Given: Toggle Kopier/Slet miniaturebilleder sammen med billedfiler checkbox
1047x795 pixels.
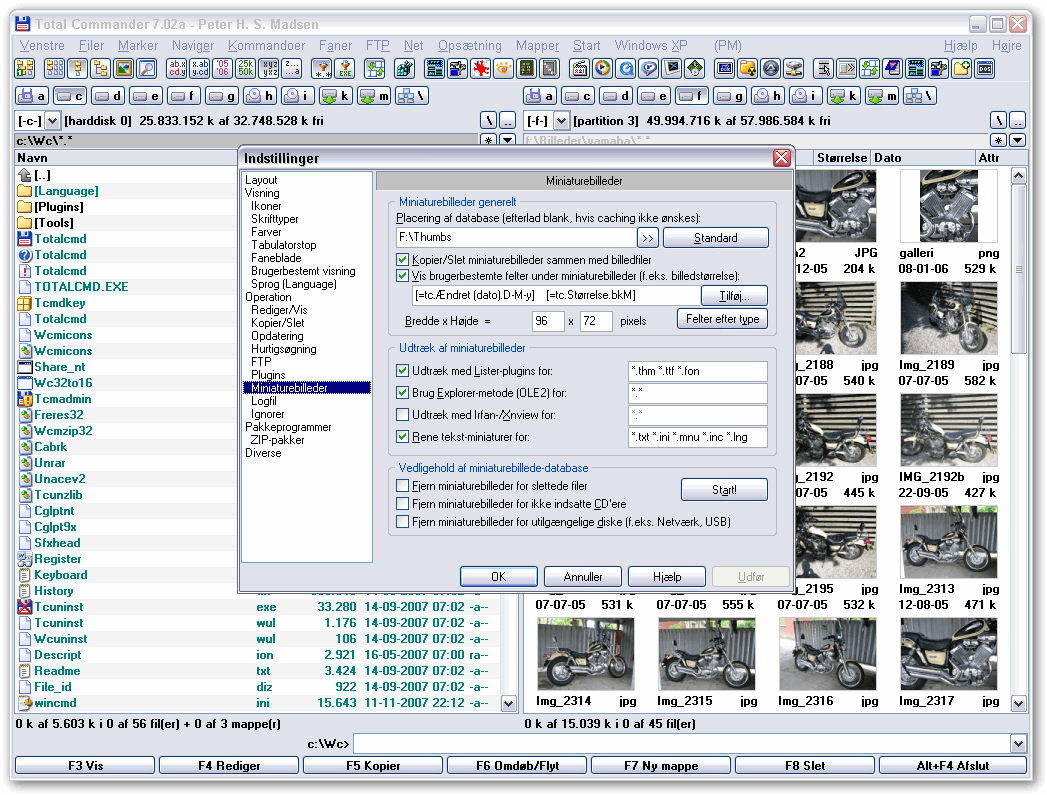Looking at the screenshot, I should pyautogui.click(x=403, y=260).
